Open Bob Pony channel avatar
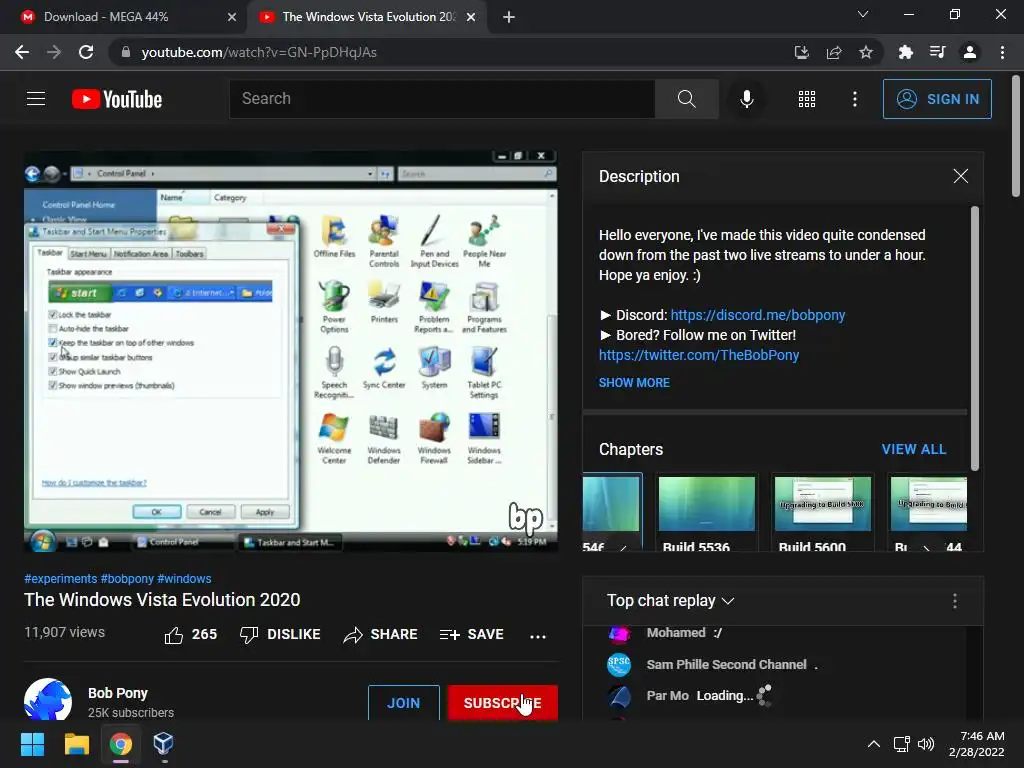The image size is (1024, 768). pos(48,700)
